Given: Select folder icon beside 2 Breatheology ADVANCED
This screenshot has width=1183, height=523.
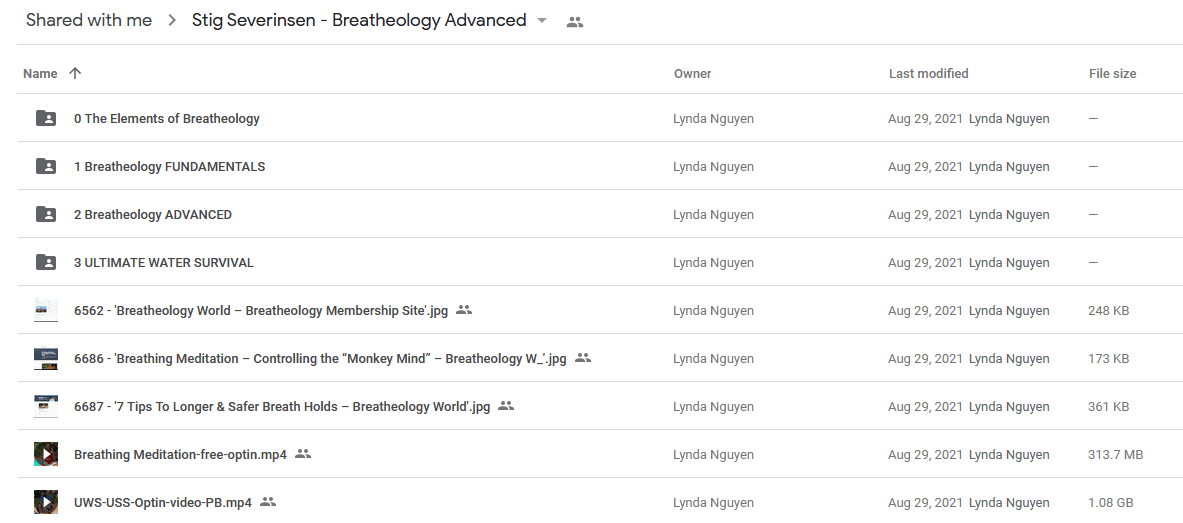Looking at the screenshot, I should pos(46,214).
